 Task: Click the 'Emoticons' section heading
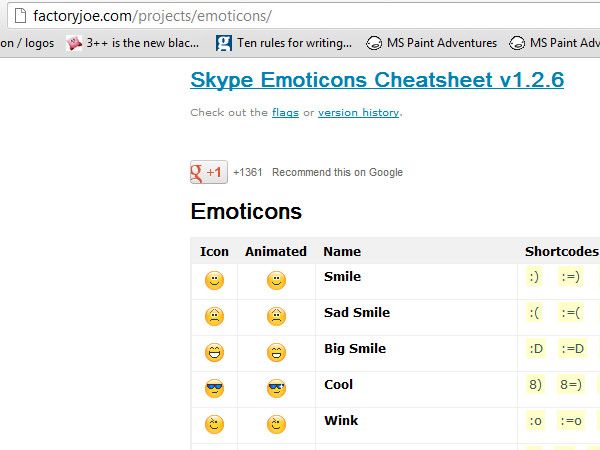pos(246,211)
